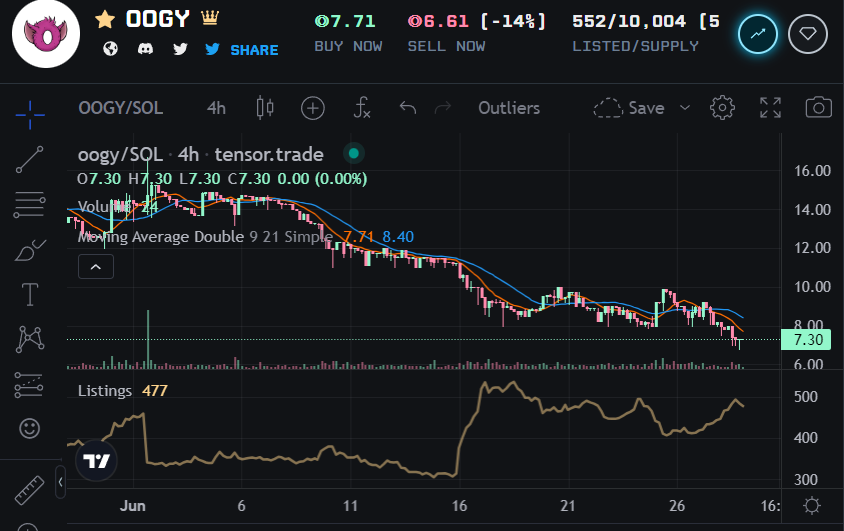The height and width of the screenshot is (531, 844).
Task: Open the candlestick chart type selector
Action: point(265,108)
